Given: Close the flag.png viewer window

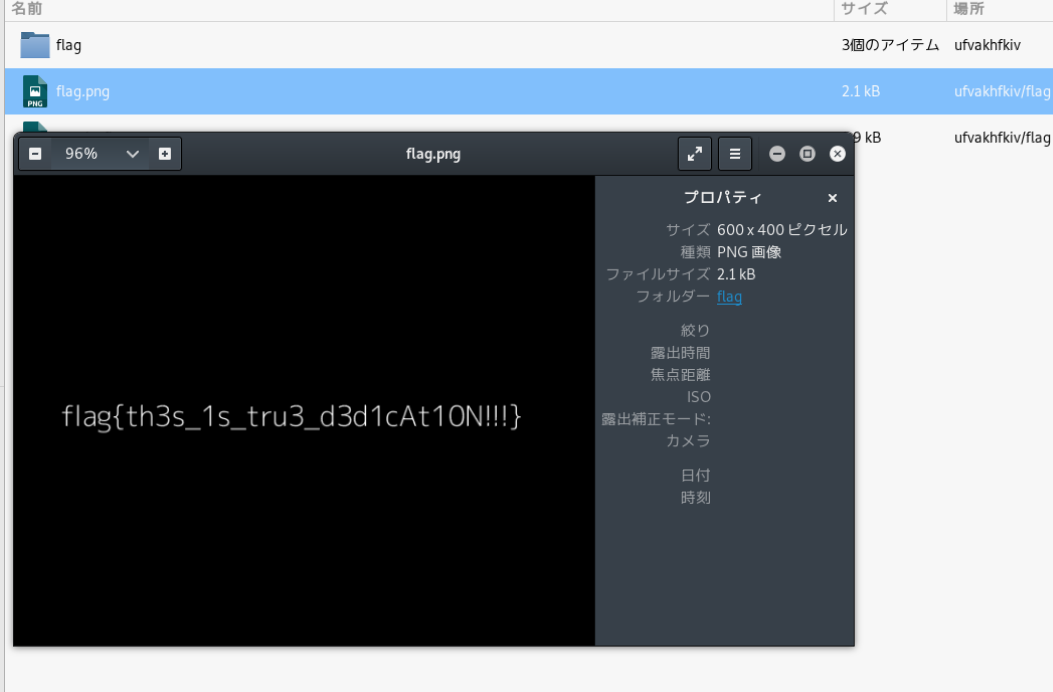Looking at the screenshot, I should [x=837, y=154].
